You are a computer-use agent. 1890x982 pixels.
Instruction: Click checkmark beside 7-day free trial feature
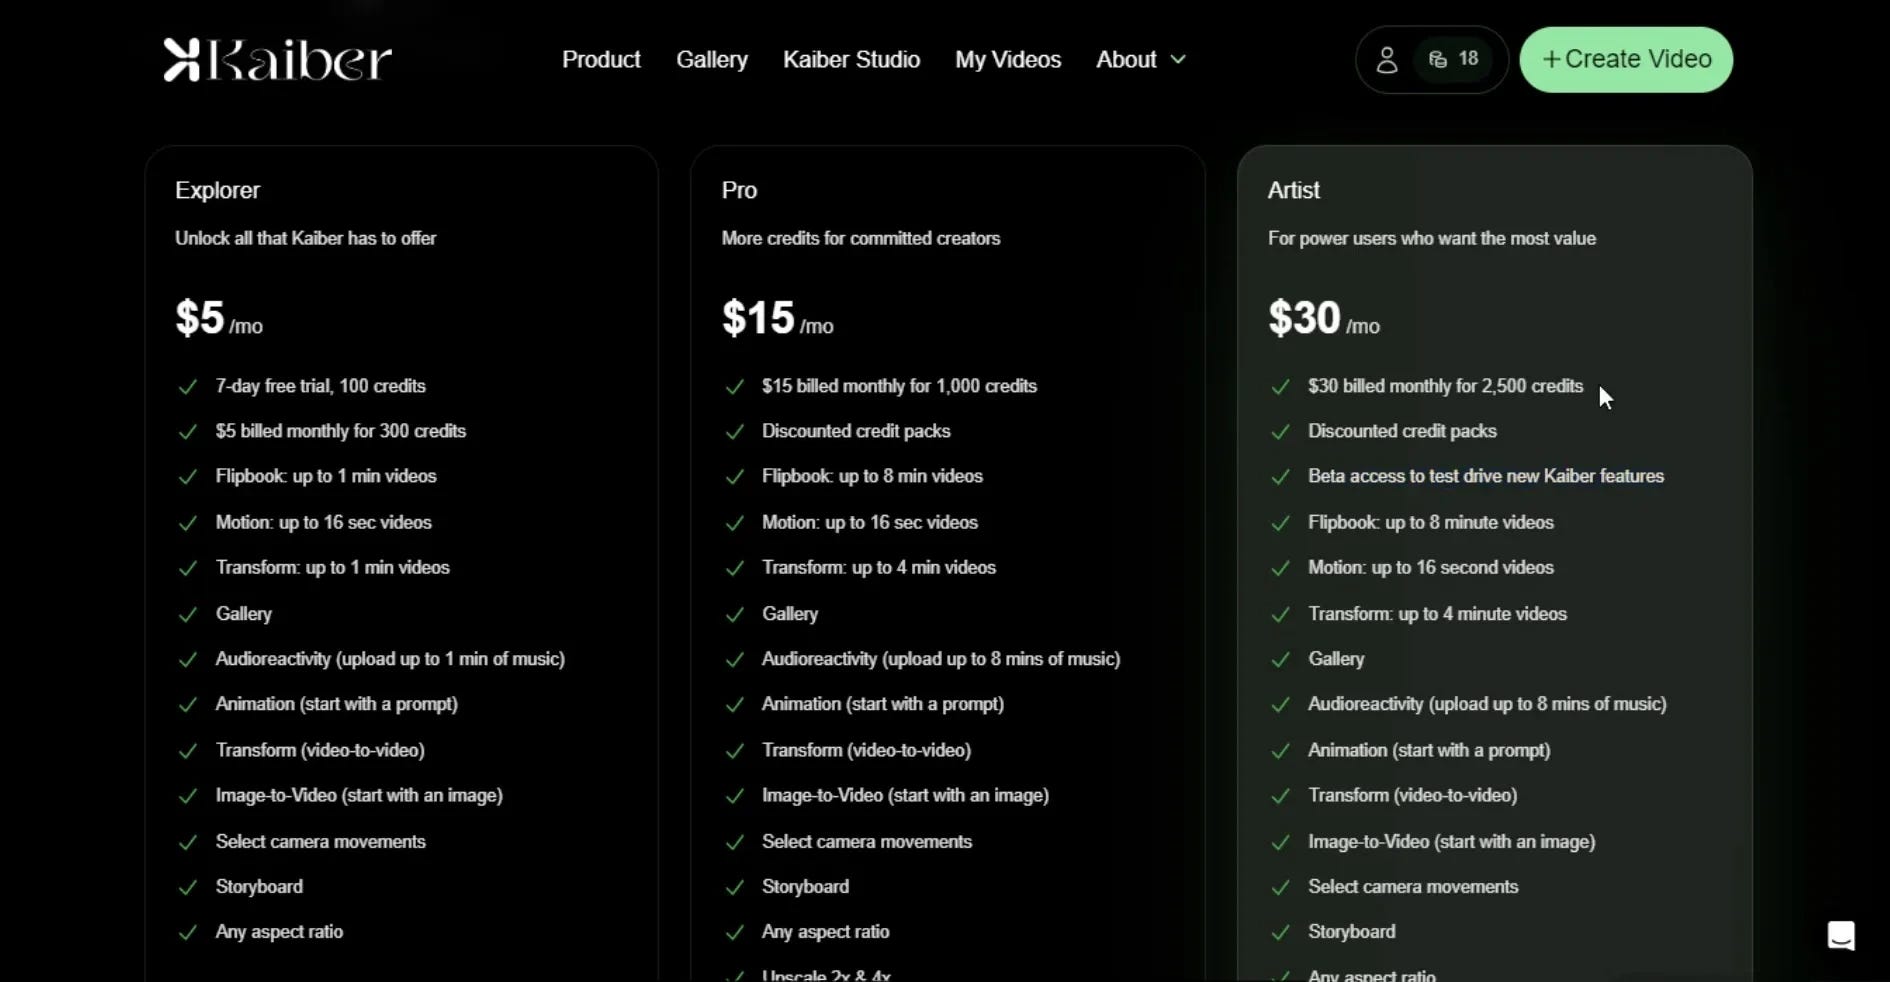[x=189, y=387]
